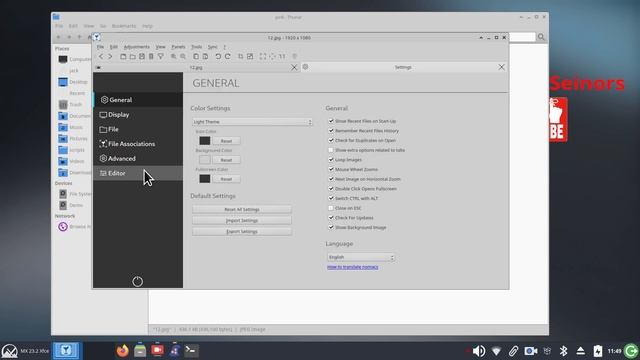Enable the Close on ESC checkbox

coord(331,208)
